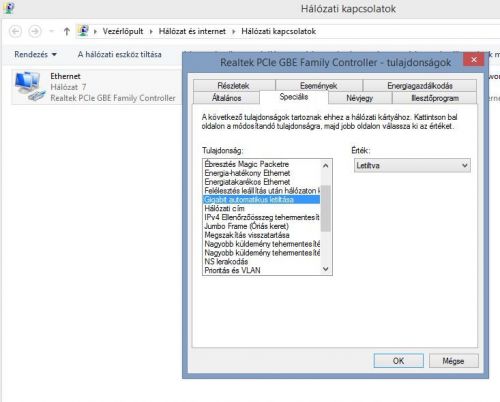Select Felélesztés leállítás után hálózaton property
Image resolution: width=500 pixels, height=402 pixels.
pyautogui.click(x=262, y=191)
